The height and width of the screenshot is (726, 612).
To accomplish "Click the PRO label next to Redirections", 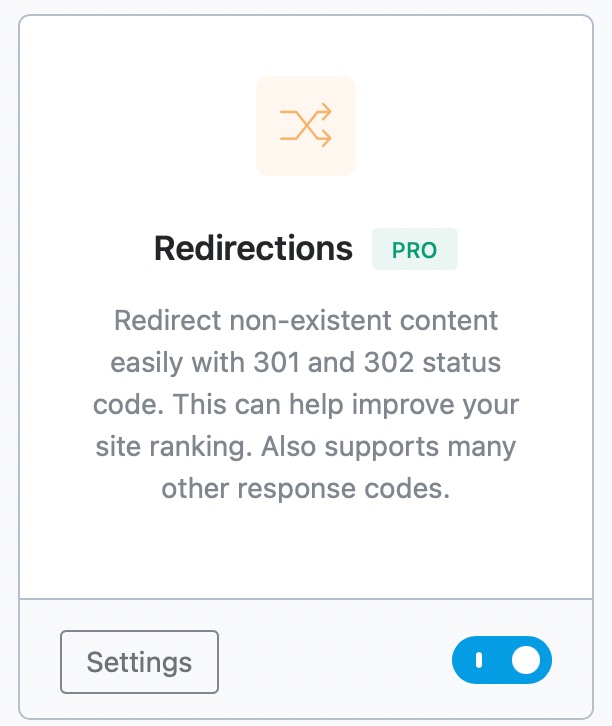I will [x=415, y=250].
